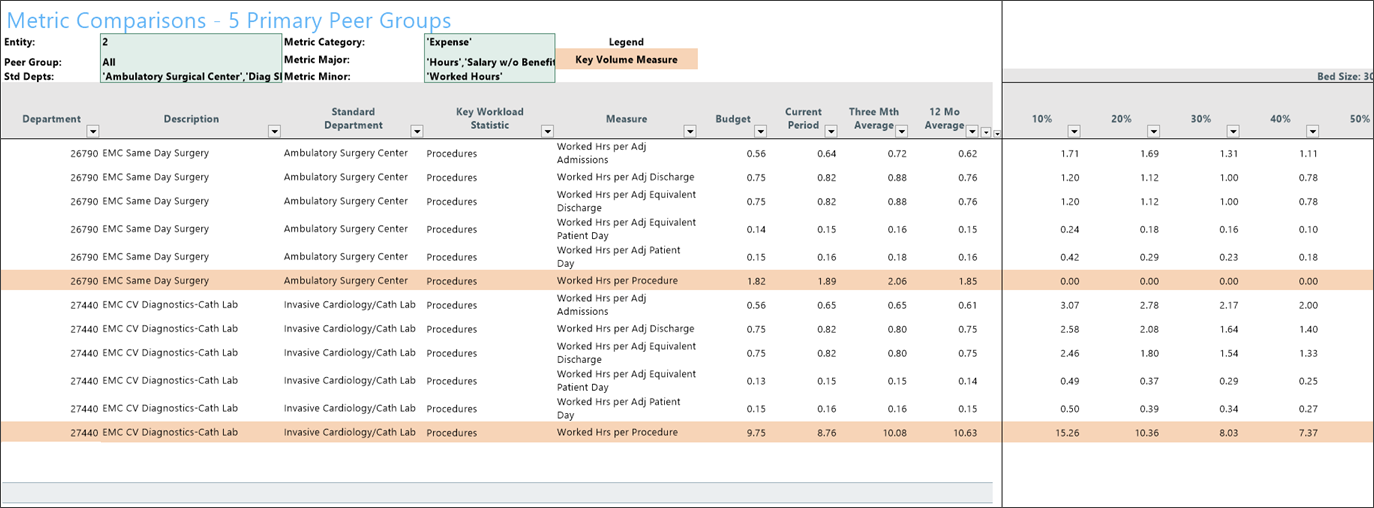Select the Metric Category cell 'Expense'
The image size is (1374, 508).
[489, 42]
